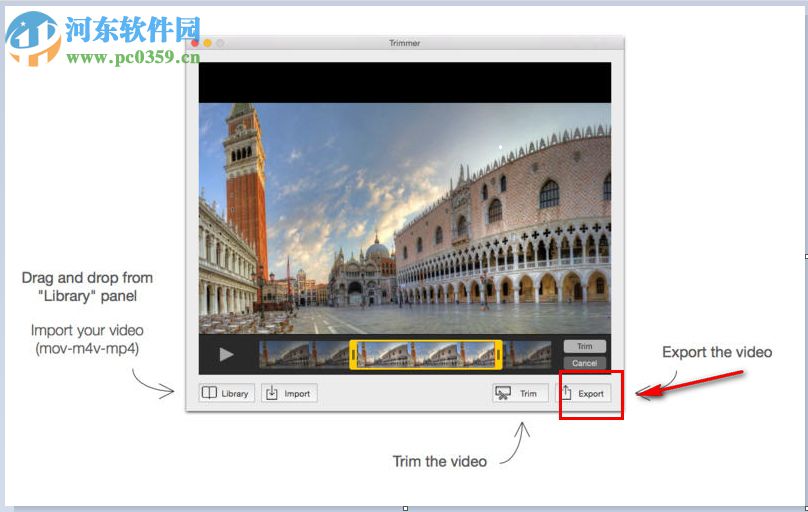Screen dimensions: 808x512
Task: Close the Trimmer window
Action: pyautogui.click(x=195, y=43)
